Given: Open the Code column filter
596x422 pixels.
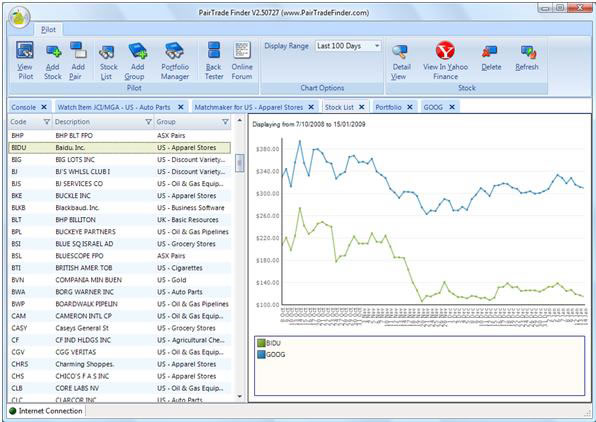Looking at the screenshot, I should click(47, 122).
